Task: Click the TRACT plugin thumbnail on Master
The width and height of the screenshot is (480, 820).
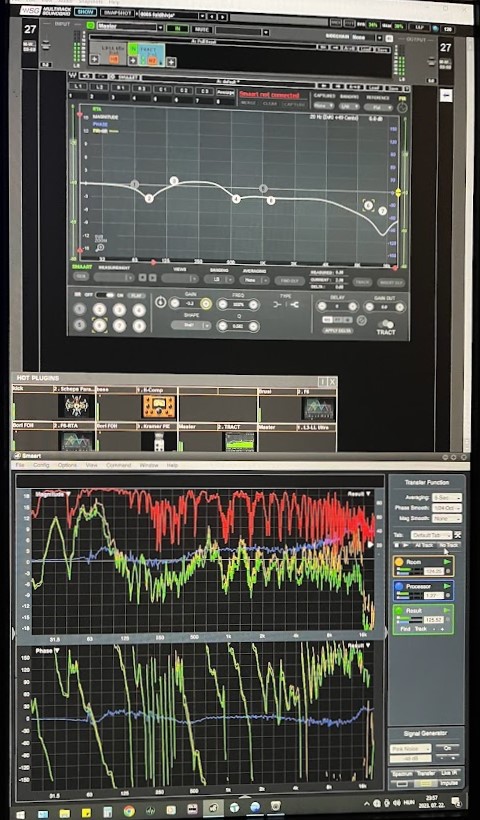Action: pyautogui.click(x=239, y=441)
